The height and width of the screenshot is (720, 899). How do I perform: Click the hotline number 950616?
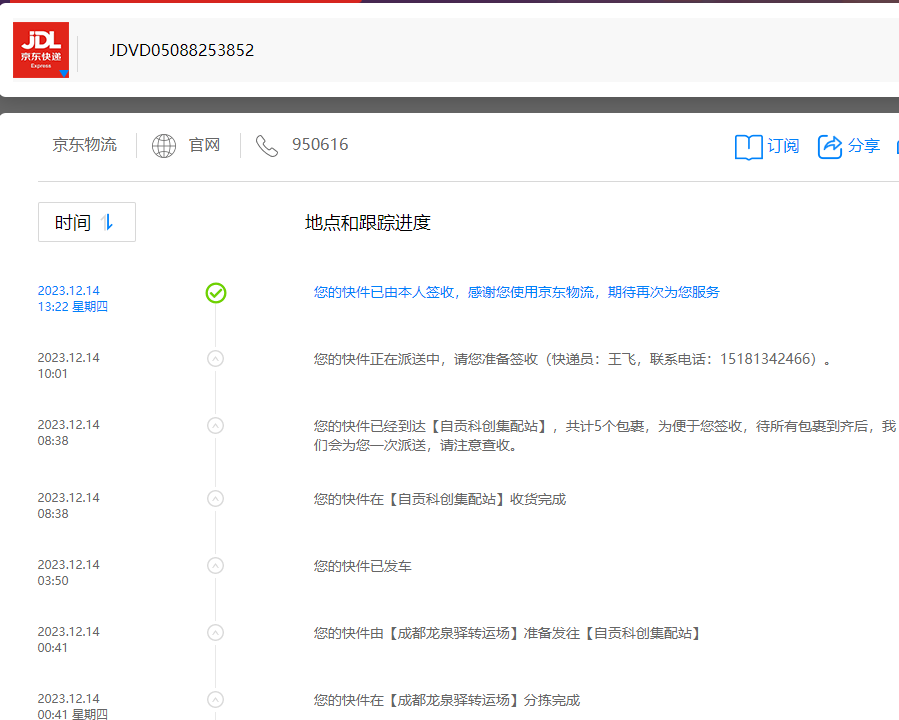pyautogui.click(x=320, y=144)
